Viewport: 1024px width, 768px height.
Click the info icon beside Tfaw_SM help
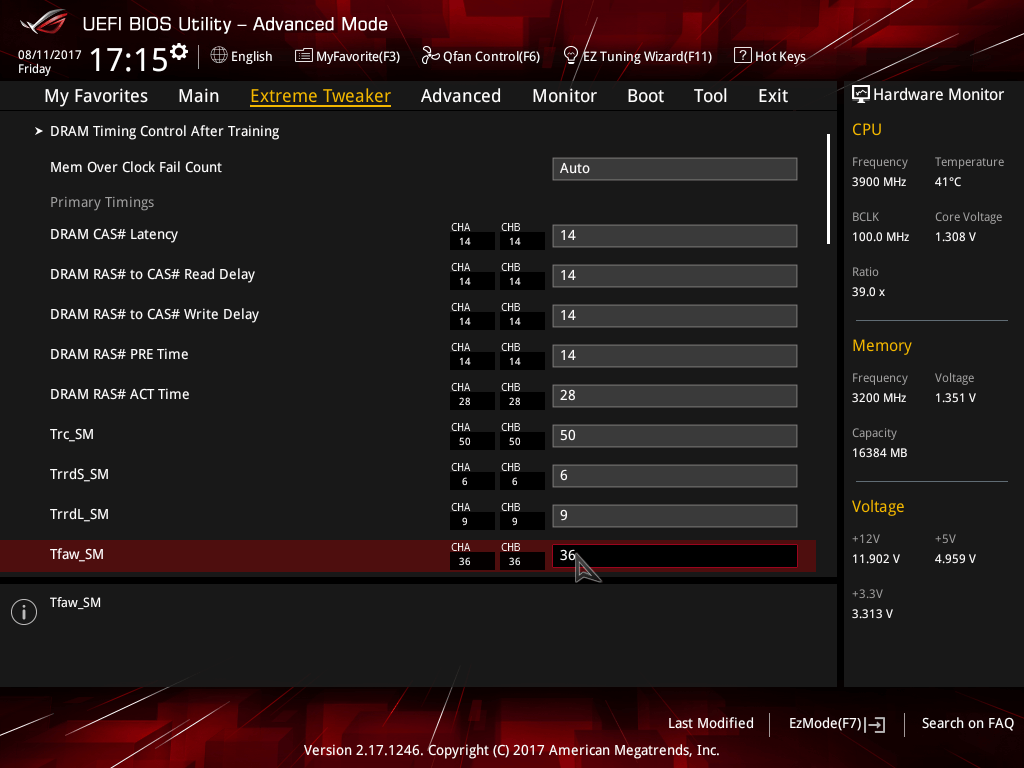24,612
